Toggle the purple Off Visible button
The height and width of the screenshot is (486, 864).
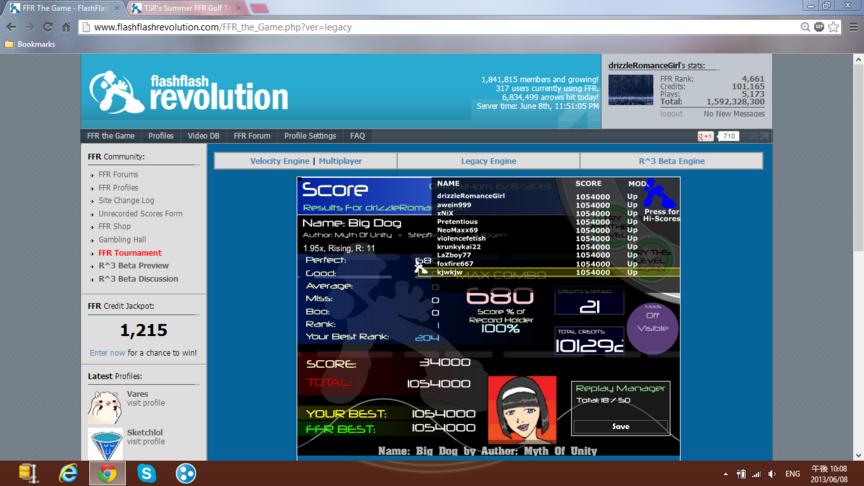coord(652,328)
